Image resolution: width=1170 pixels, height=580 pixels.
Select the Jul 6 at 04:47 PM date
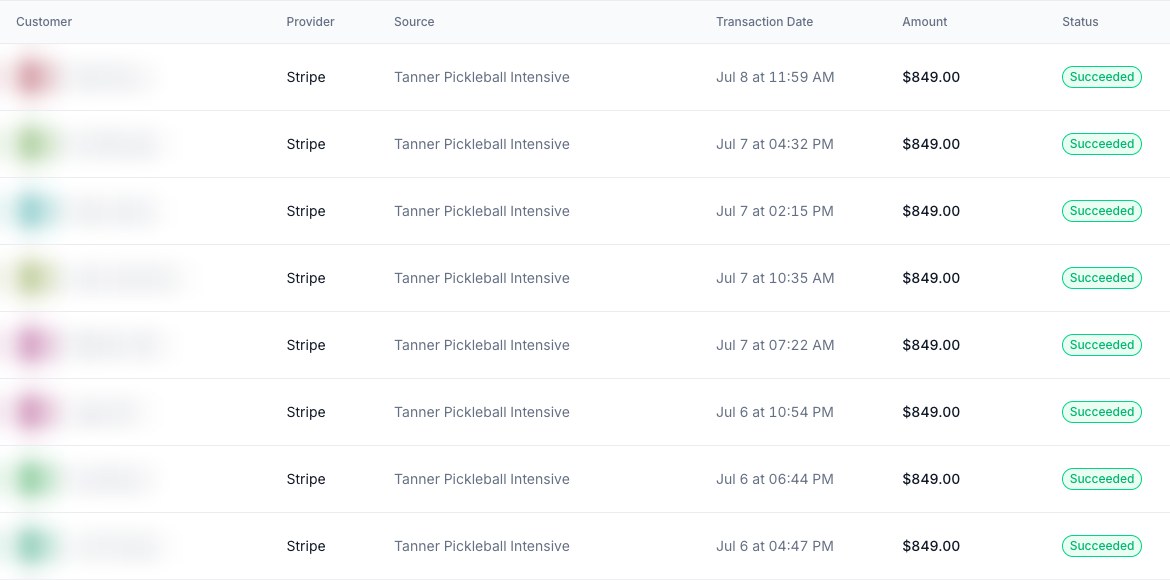pos(775,546)
